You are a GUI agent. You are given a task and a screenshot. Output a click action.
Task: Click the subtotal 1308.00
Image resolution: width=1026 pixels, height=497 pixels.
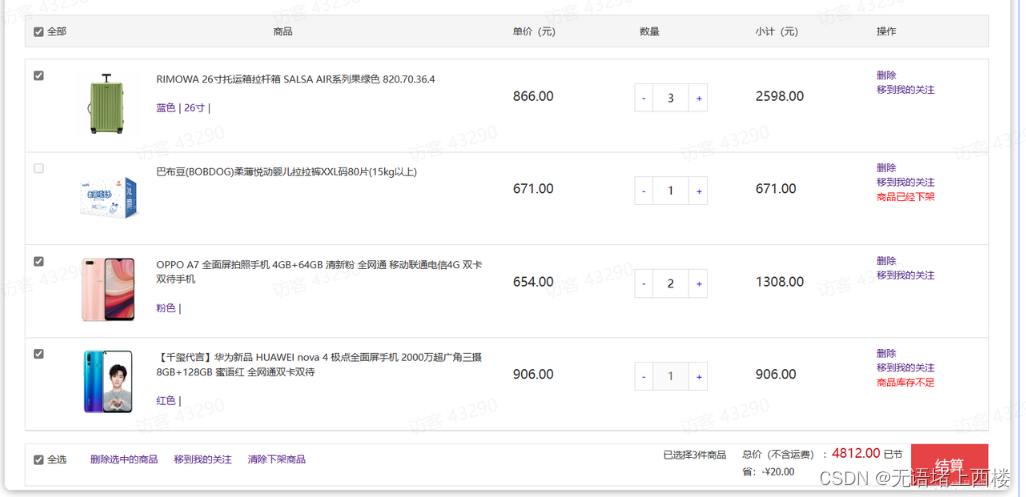(x=780, y=282)
